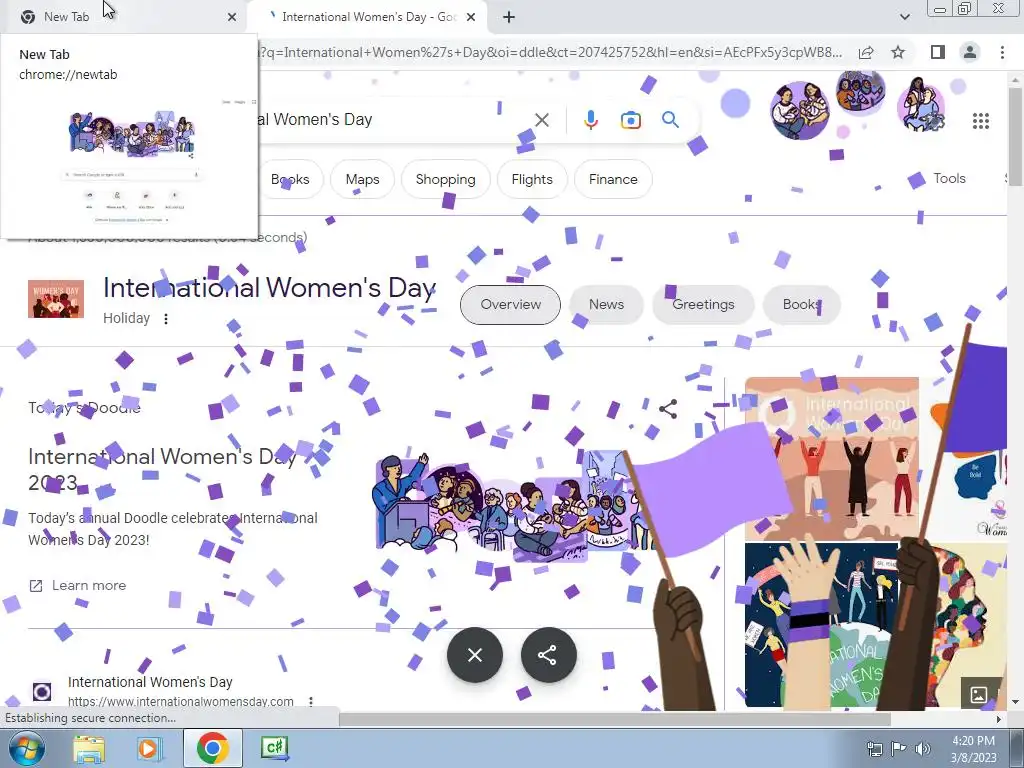Viewport: 1024px width, 768px height.
Task: Switch to Shopping results
Action: [445, 179]
